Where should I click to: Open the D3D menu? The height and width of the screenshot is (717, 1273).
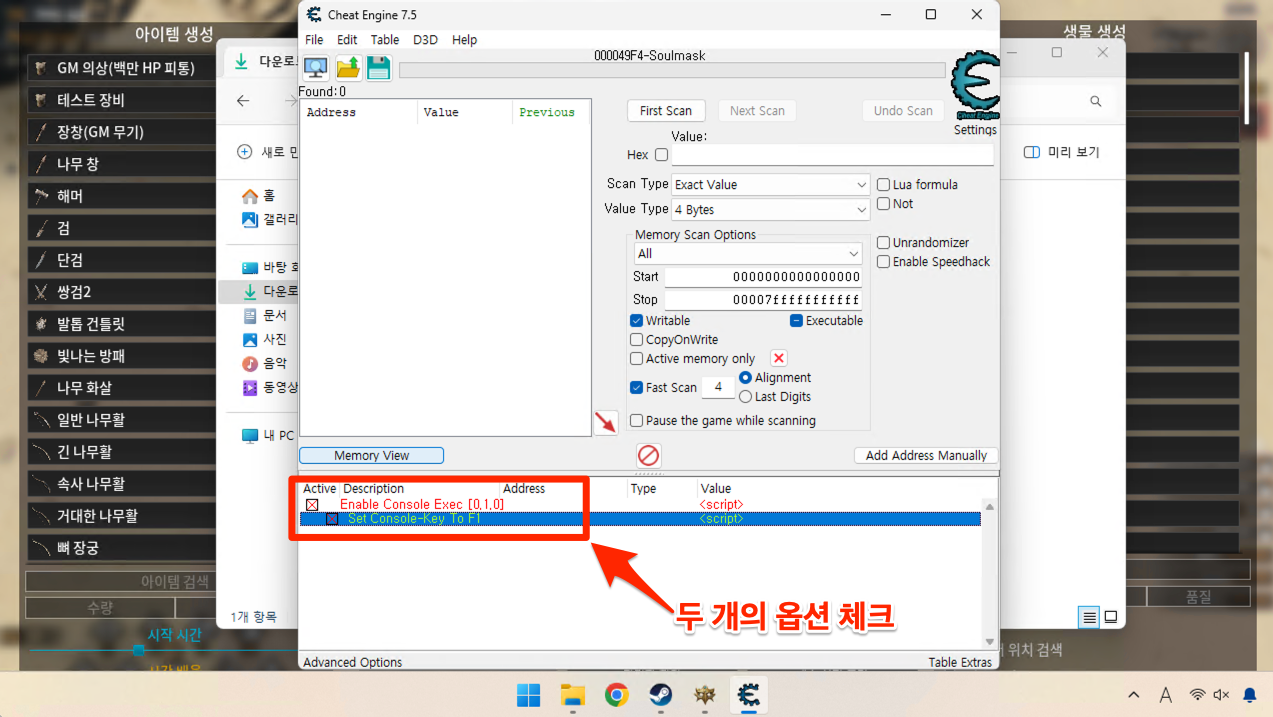coord(425,40)
